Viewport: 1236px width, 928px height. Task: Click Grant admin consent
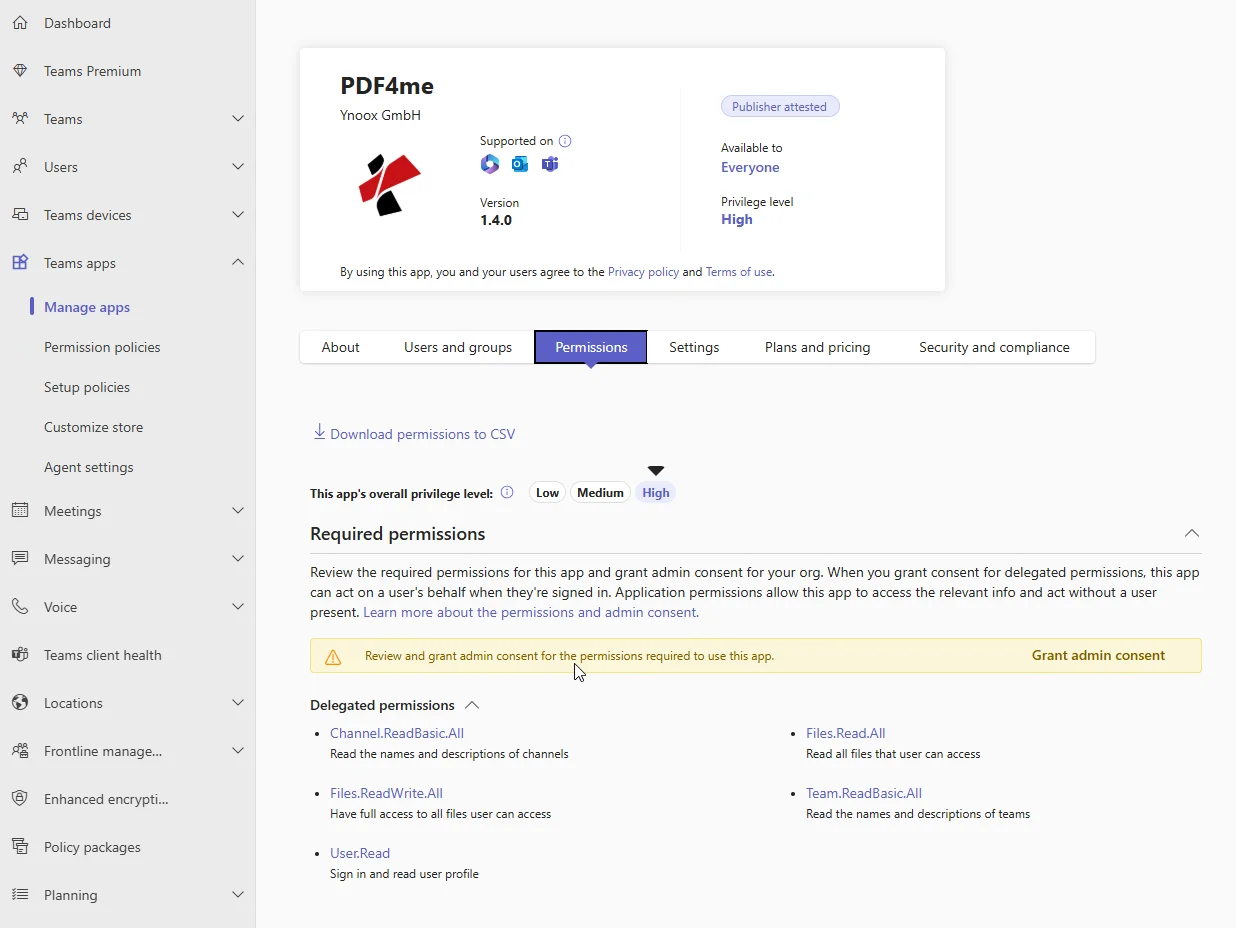point(1098,656)
